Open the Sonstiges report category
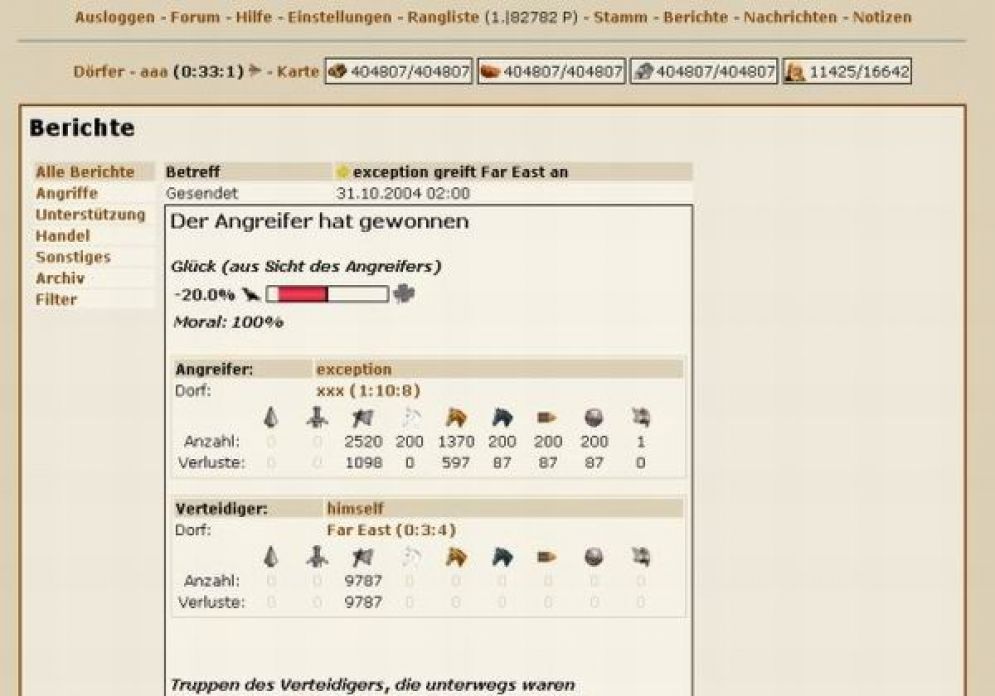 [73, 257]
